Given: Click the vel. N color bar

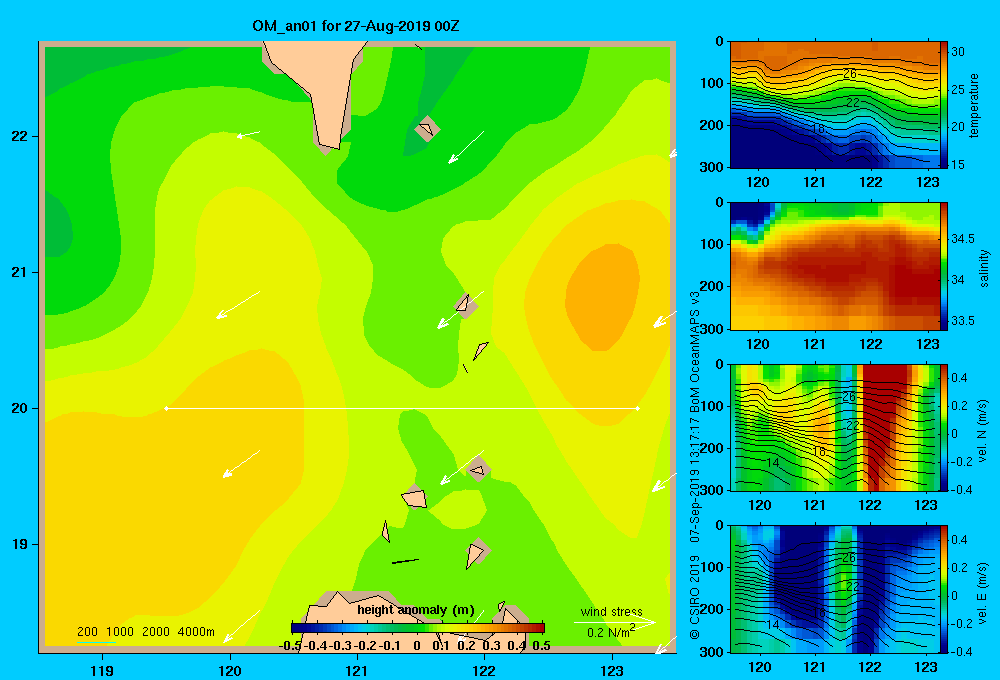Looking at the screenshot, I should point(944,427).
